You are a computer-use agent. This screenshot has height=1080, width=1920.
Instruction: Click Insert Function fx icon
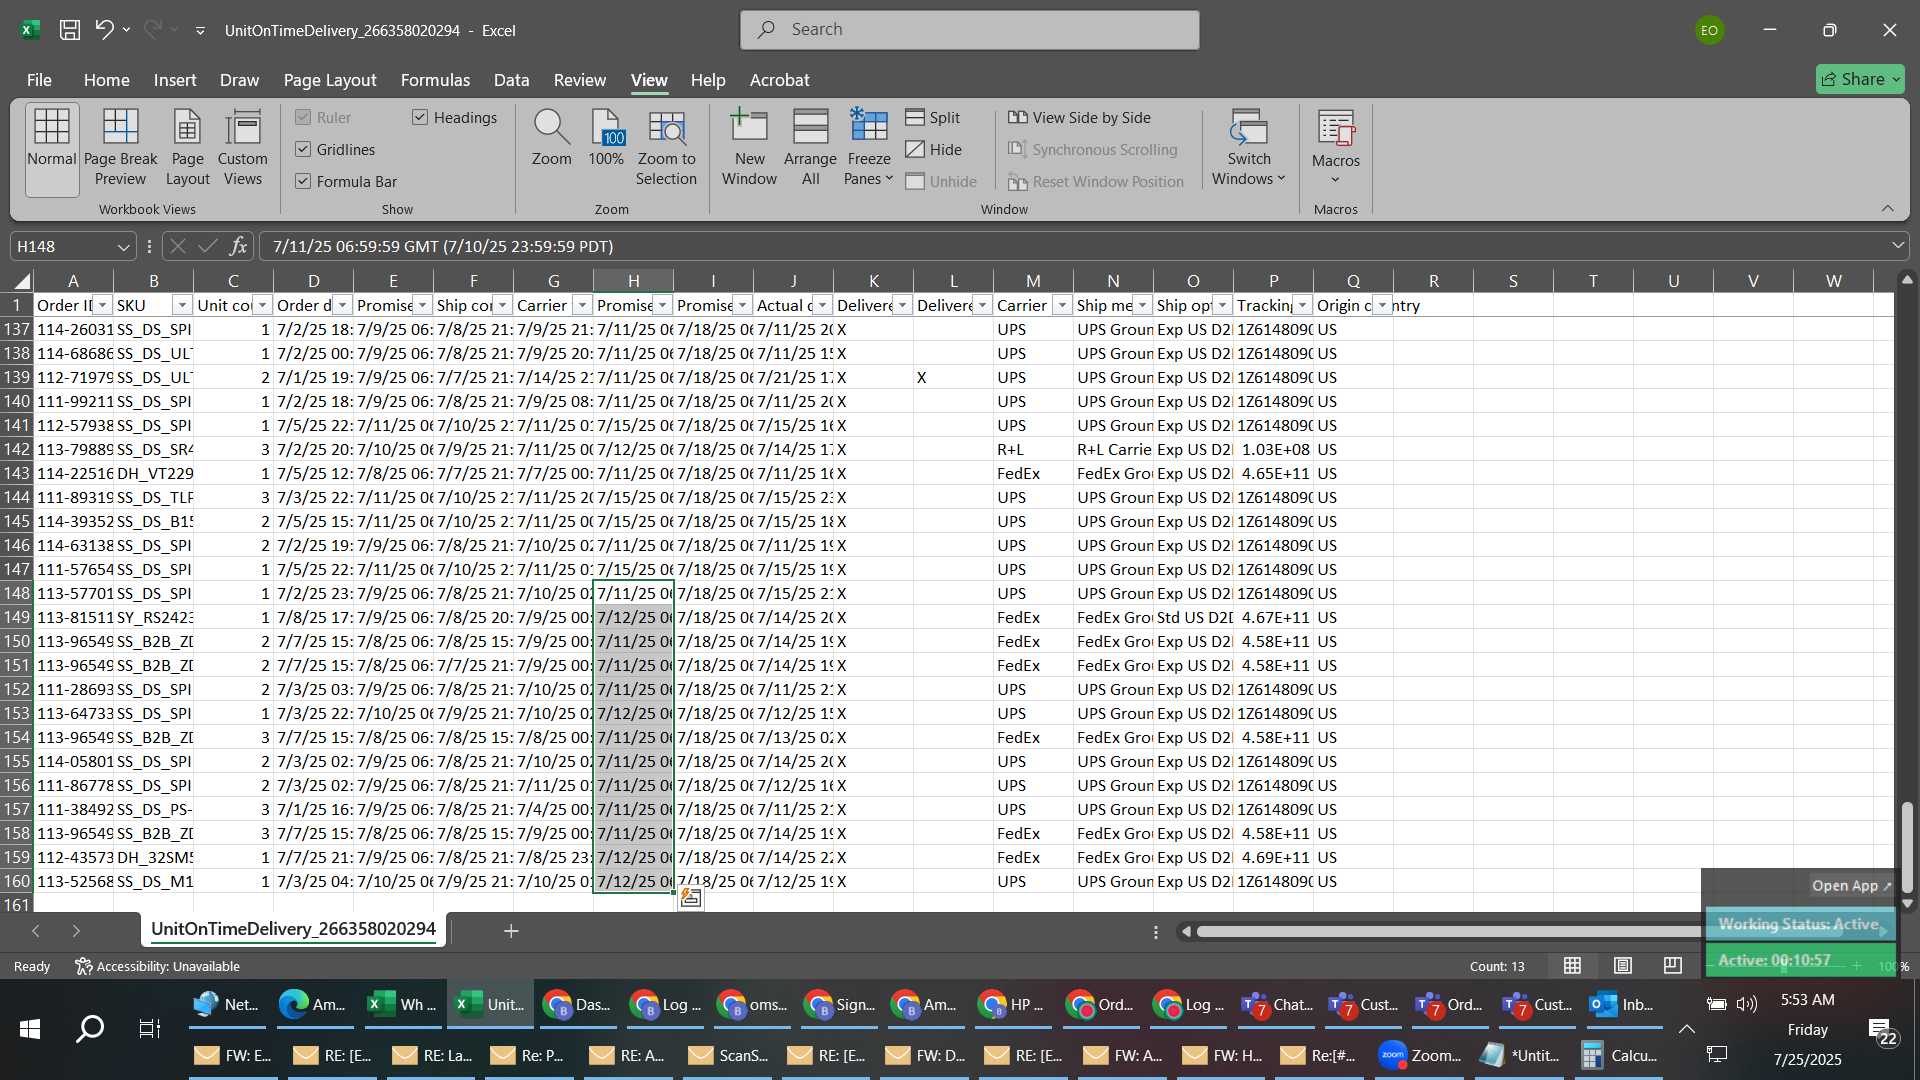pos(238,246)
